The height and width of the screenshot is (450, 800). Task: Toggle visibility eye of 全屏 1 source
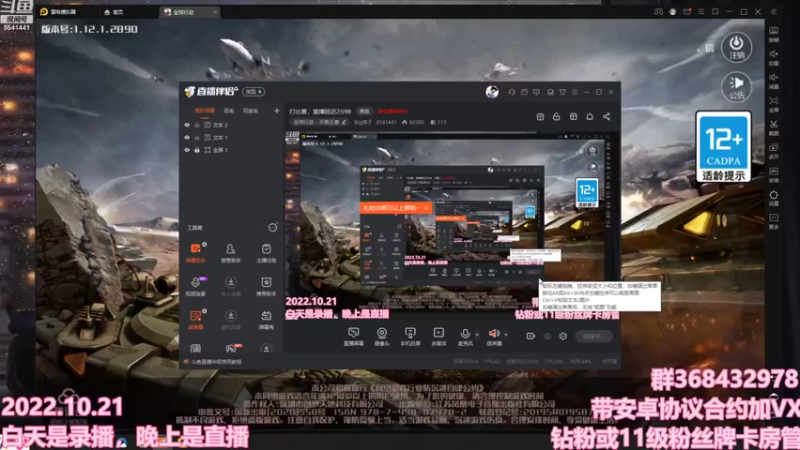pos(187,150)
